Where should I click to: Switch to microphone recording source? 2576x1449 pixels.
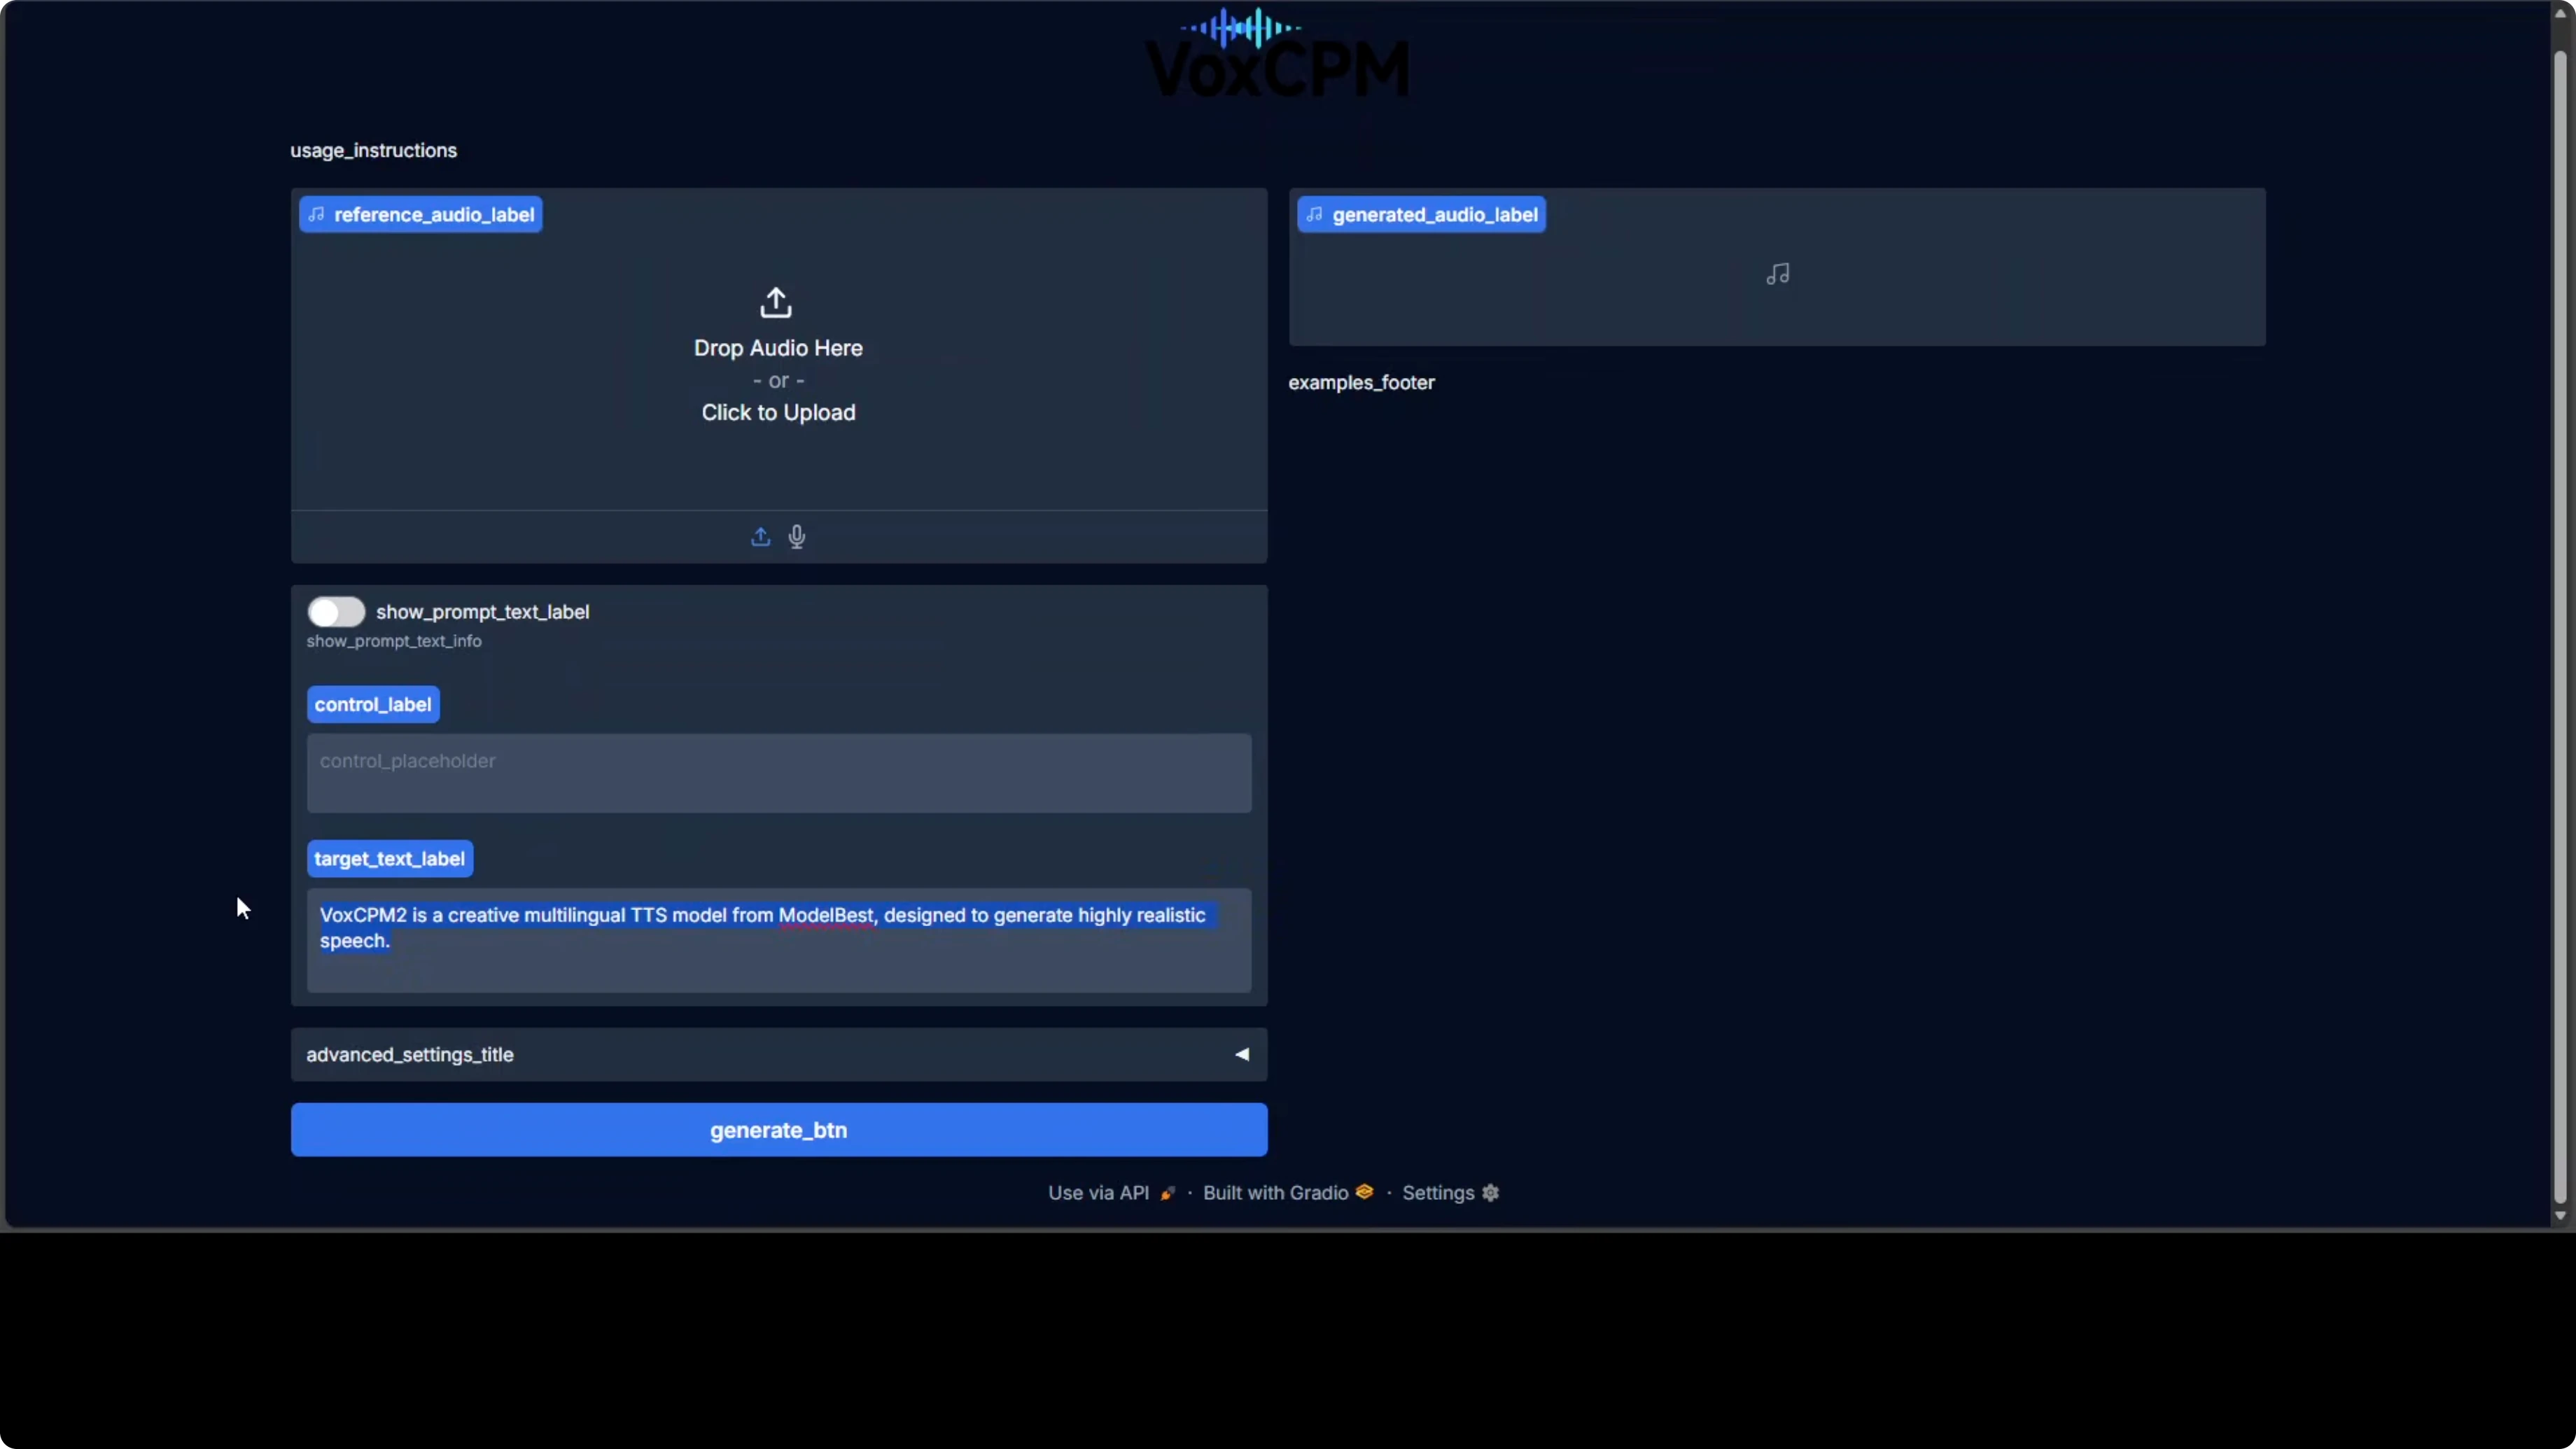[797, 537]
